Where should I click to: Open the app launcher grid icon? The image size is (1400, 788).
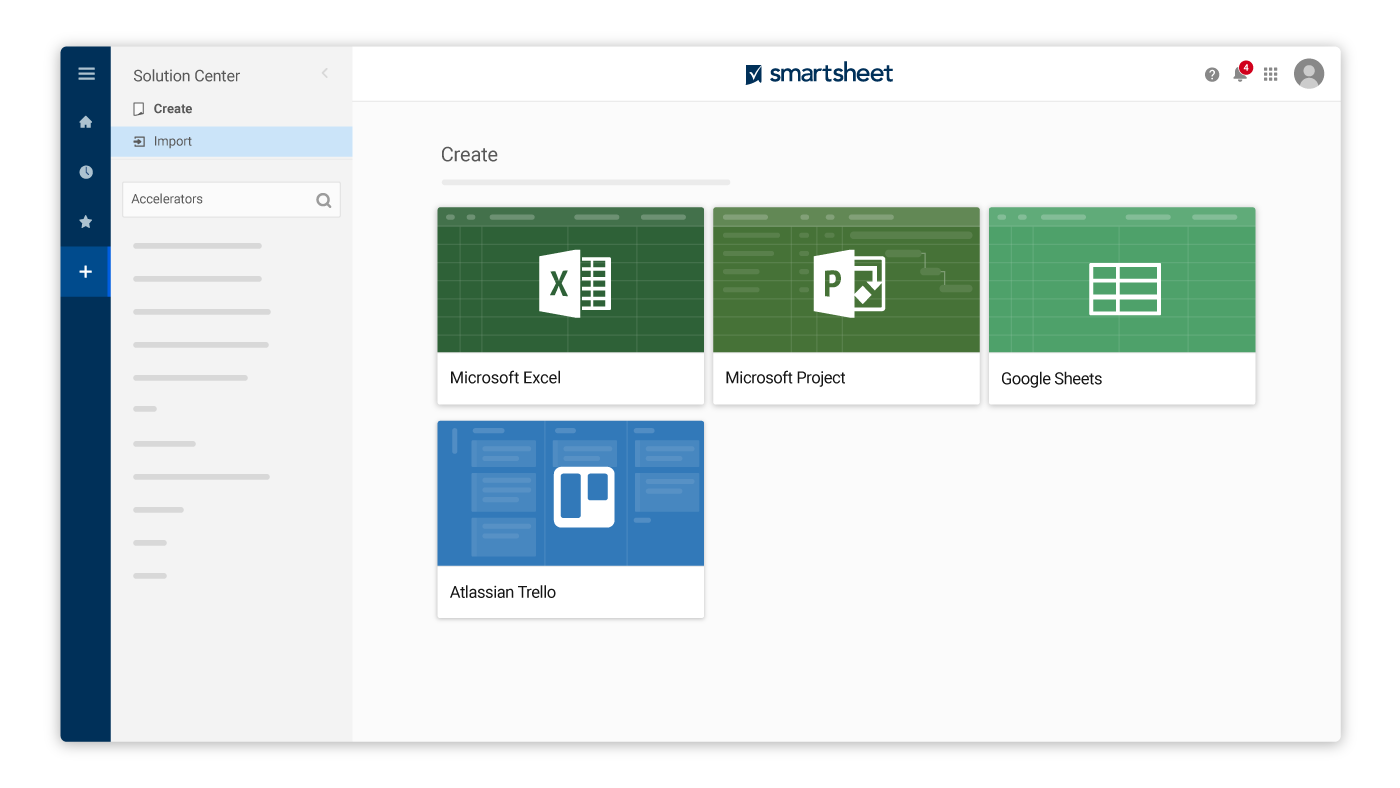[x=1271, y=74]
